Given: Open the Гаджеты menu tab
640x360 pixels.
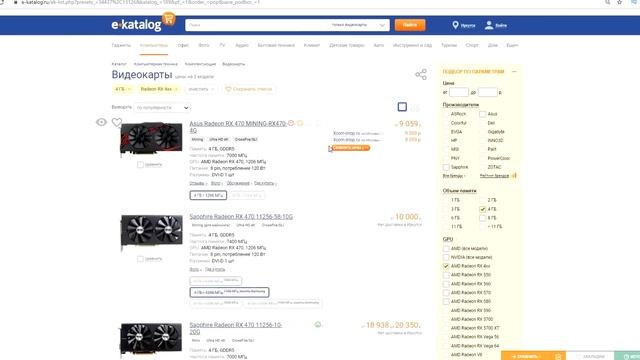Looking at the screenshot, I should click(x=121, y=45).
